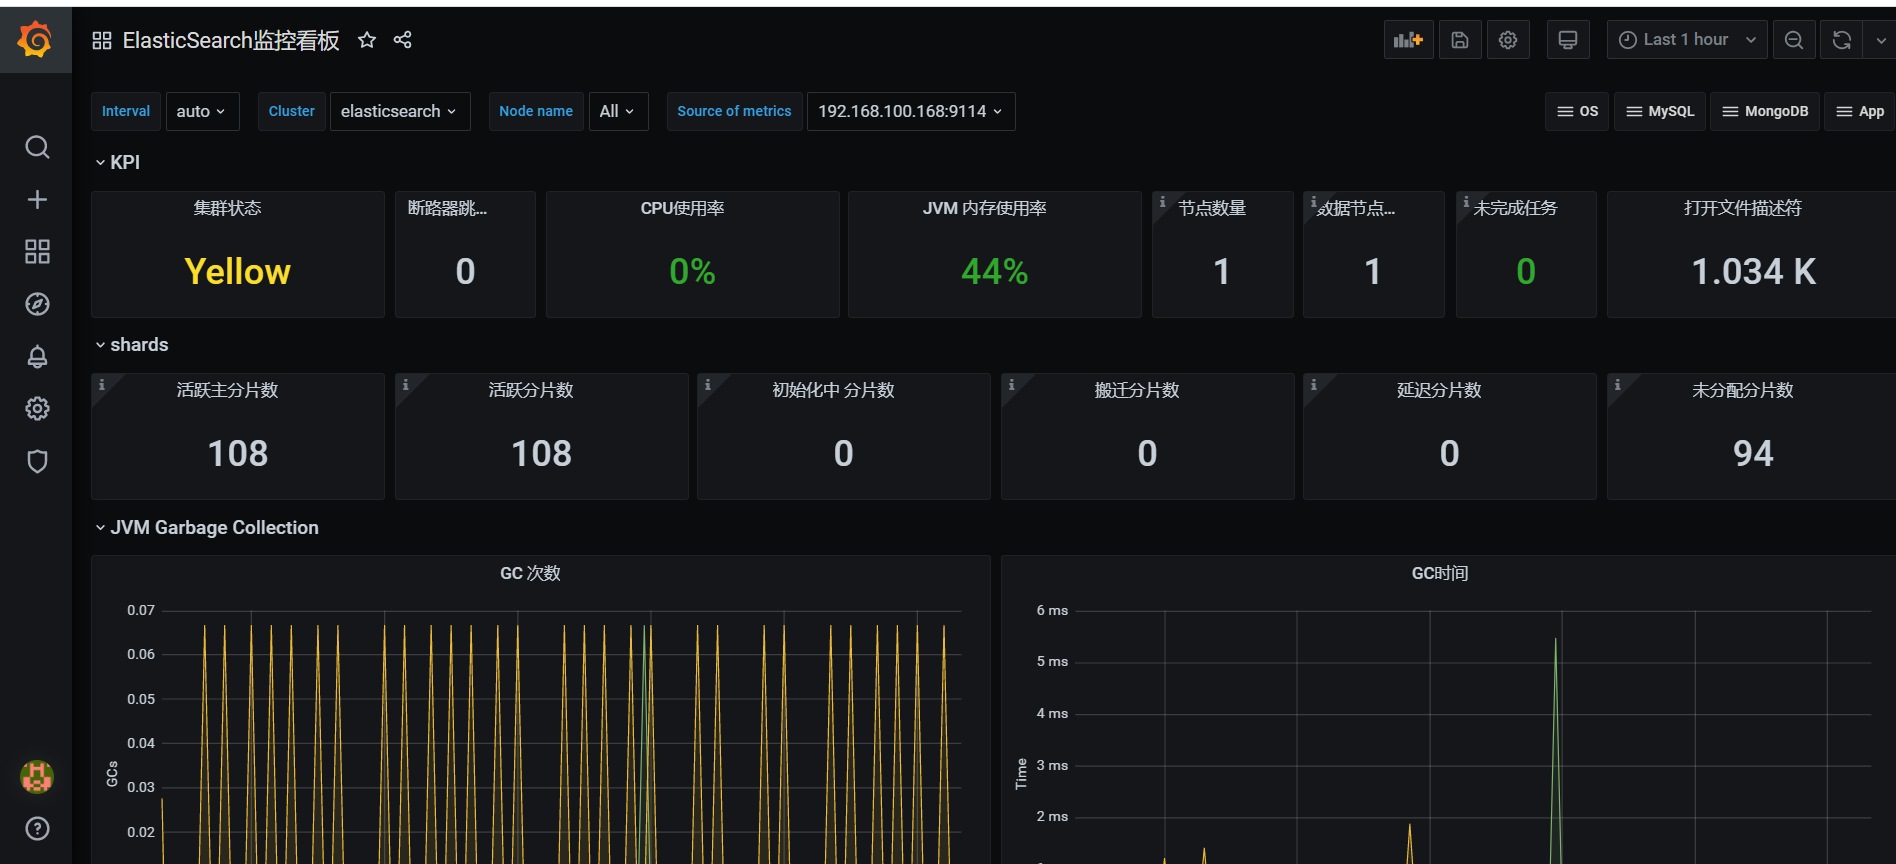Open the sidebar Alerting bell icon
Viewport: 1896px width, 864px height.
click(x=37, y=357)
